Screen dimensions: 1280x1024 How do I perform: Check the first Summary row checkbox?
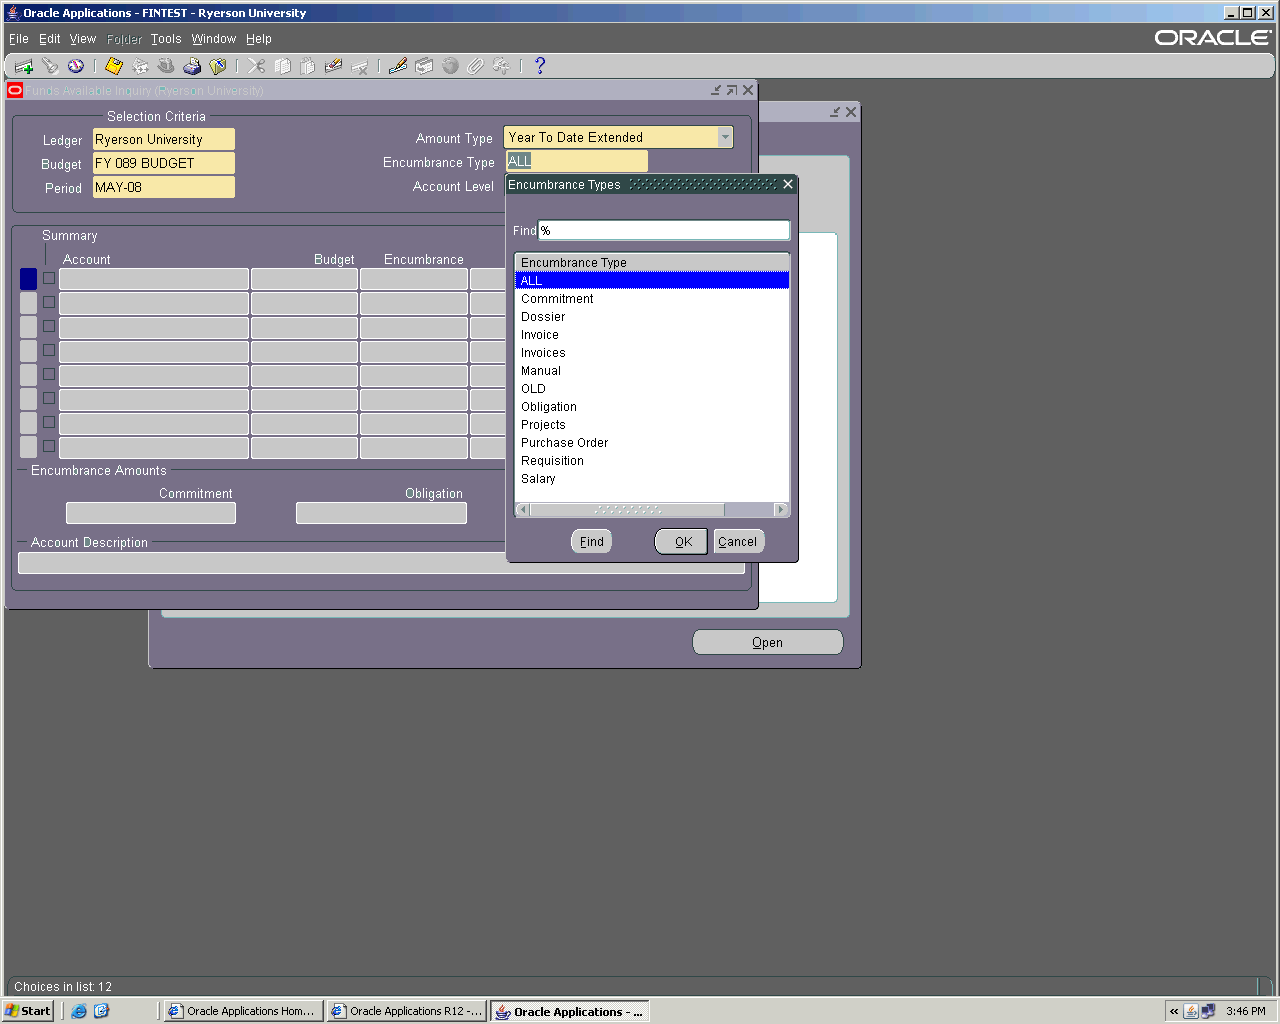[49, 278]
